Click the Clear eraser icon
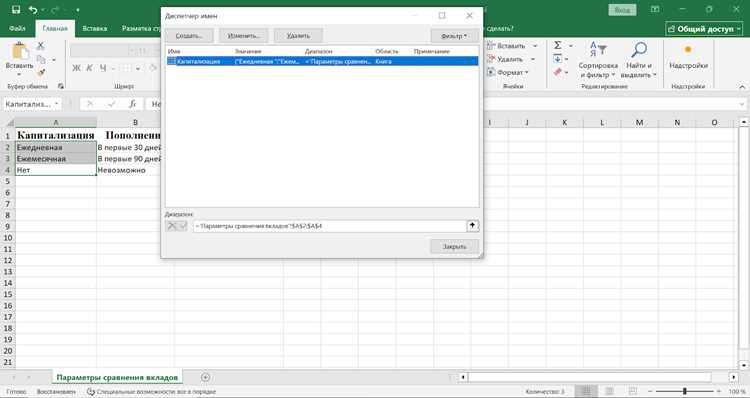The height and width of the screenshot is (398, 750). coord(558,72)
